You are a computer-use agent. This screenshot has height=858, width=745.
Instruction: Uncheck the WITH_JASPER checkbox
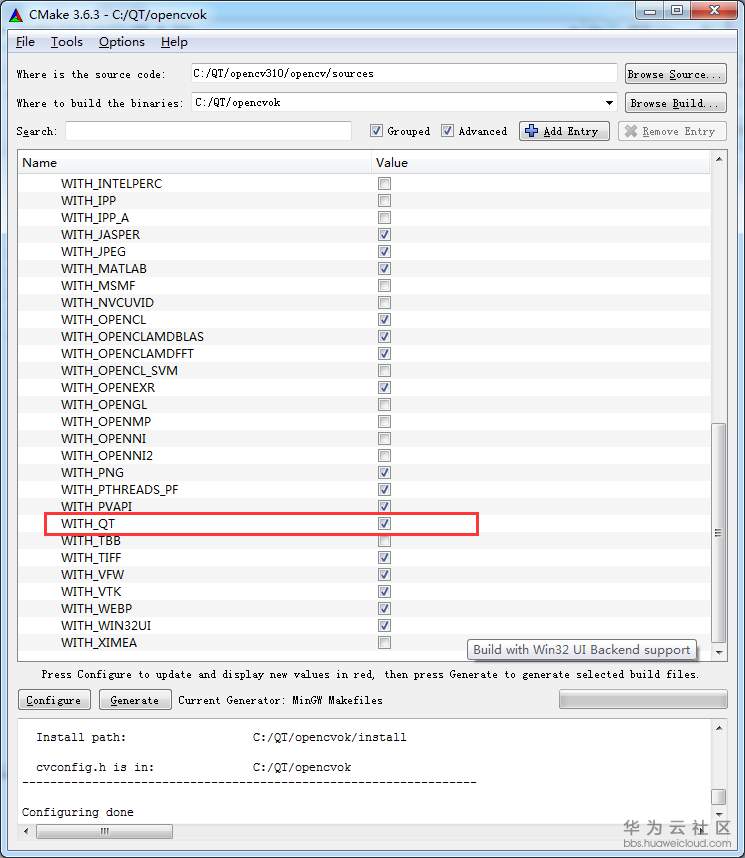pyautogui.click(x=384, y=235)
